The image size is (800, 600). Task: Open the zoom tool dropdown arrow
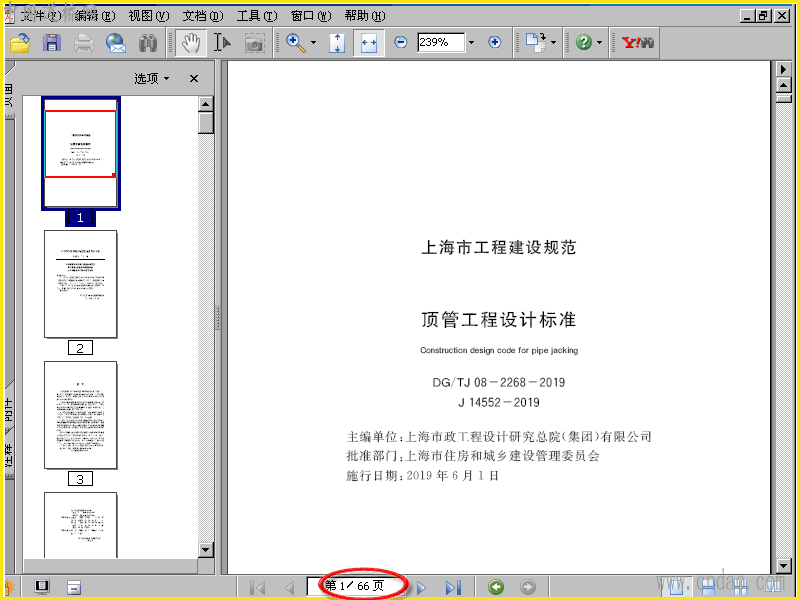coord(313,43)
